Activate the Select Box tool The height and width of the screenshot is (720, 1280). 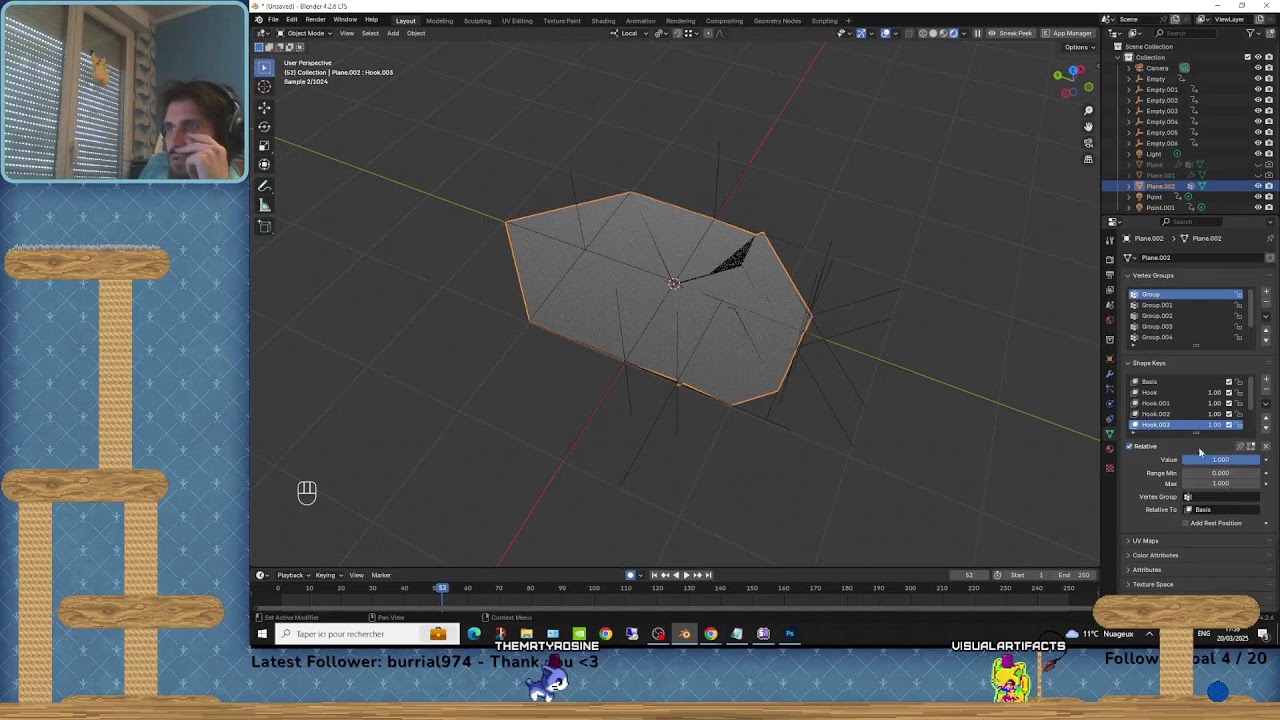pyautogui.click(x=264, y=68)
